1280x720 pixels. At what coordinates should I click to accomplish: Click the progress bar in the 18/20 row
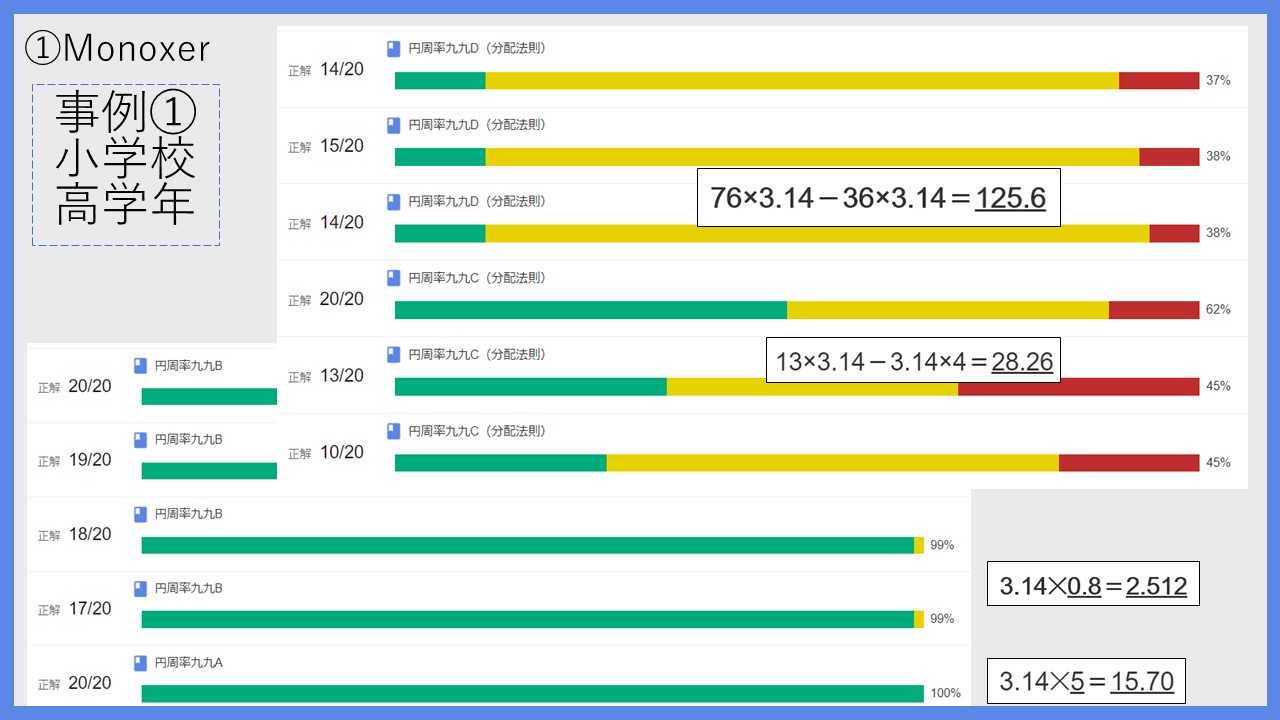[x=533, y=545]
